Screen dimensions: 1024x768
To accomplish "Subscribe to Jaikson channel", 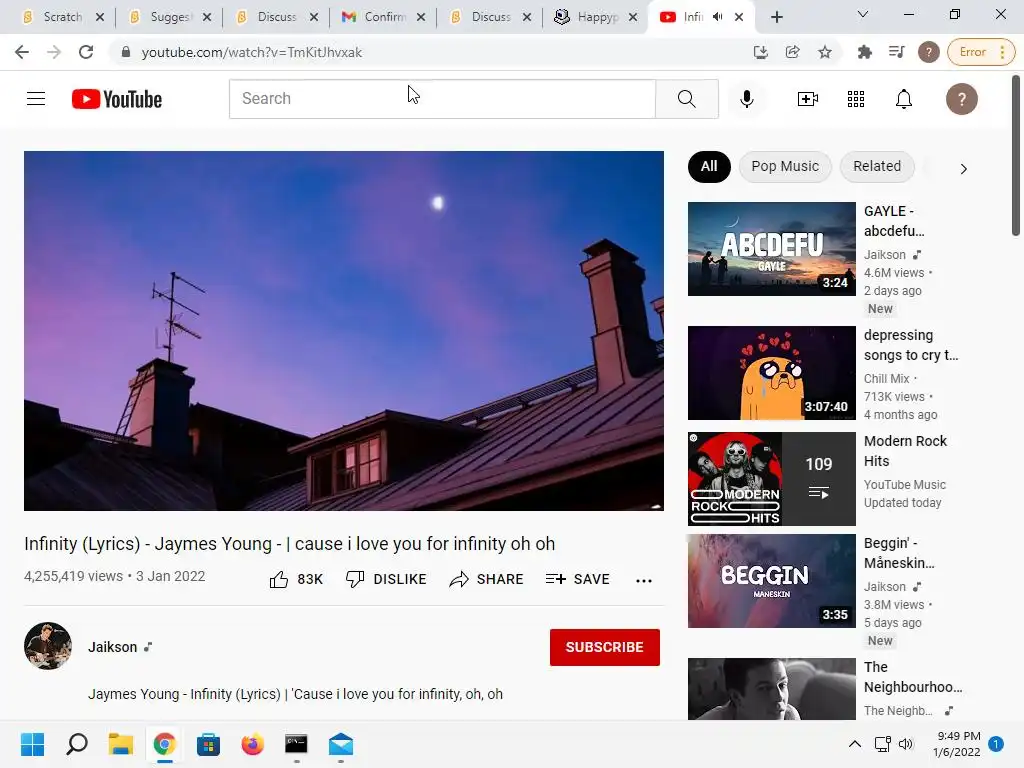I will tap(605, 647).
